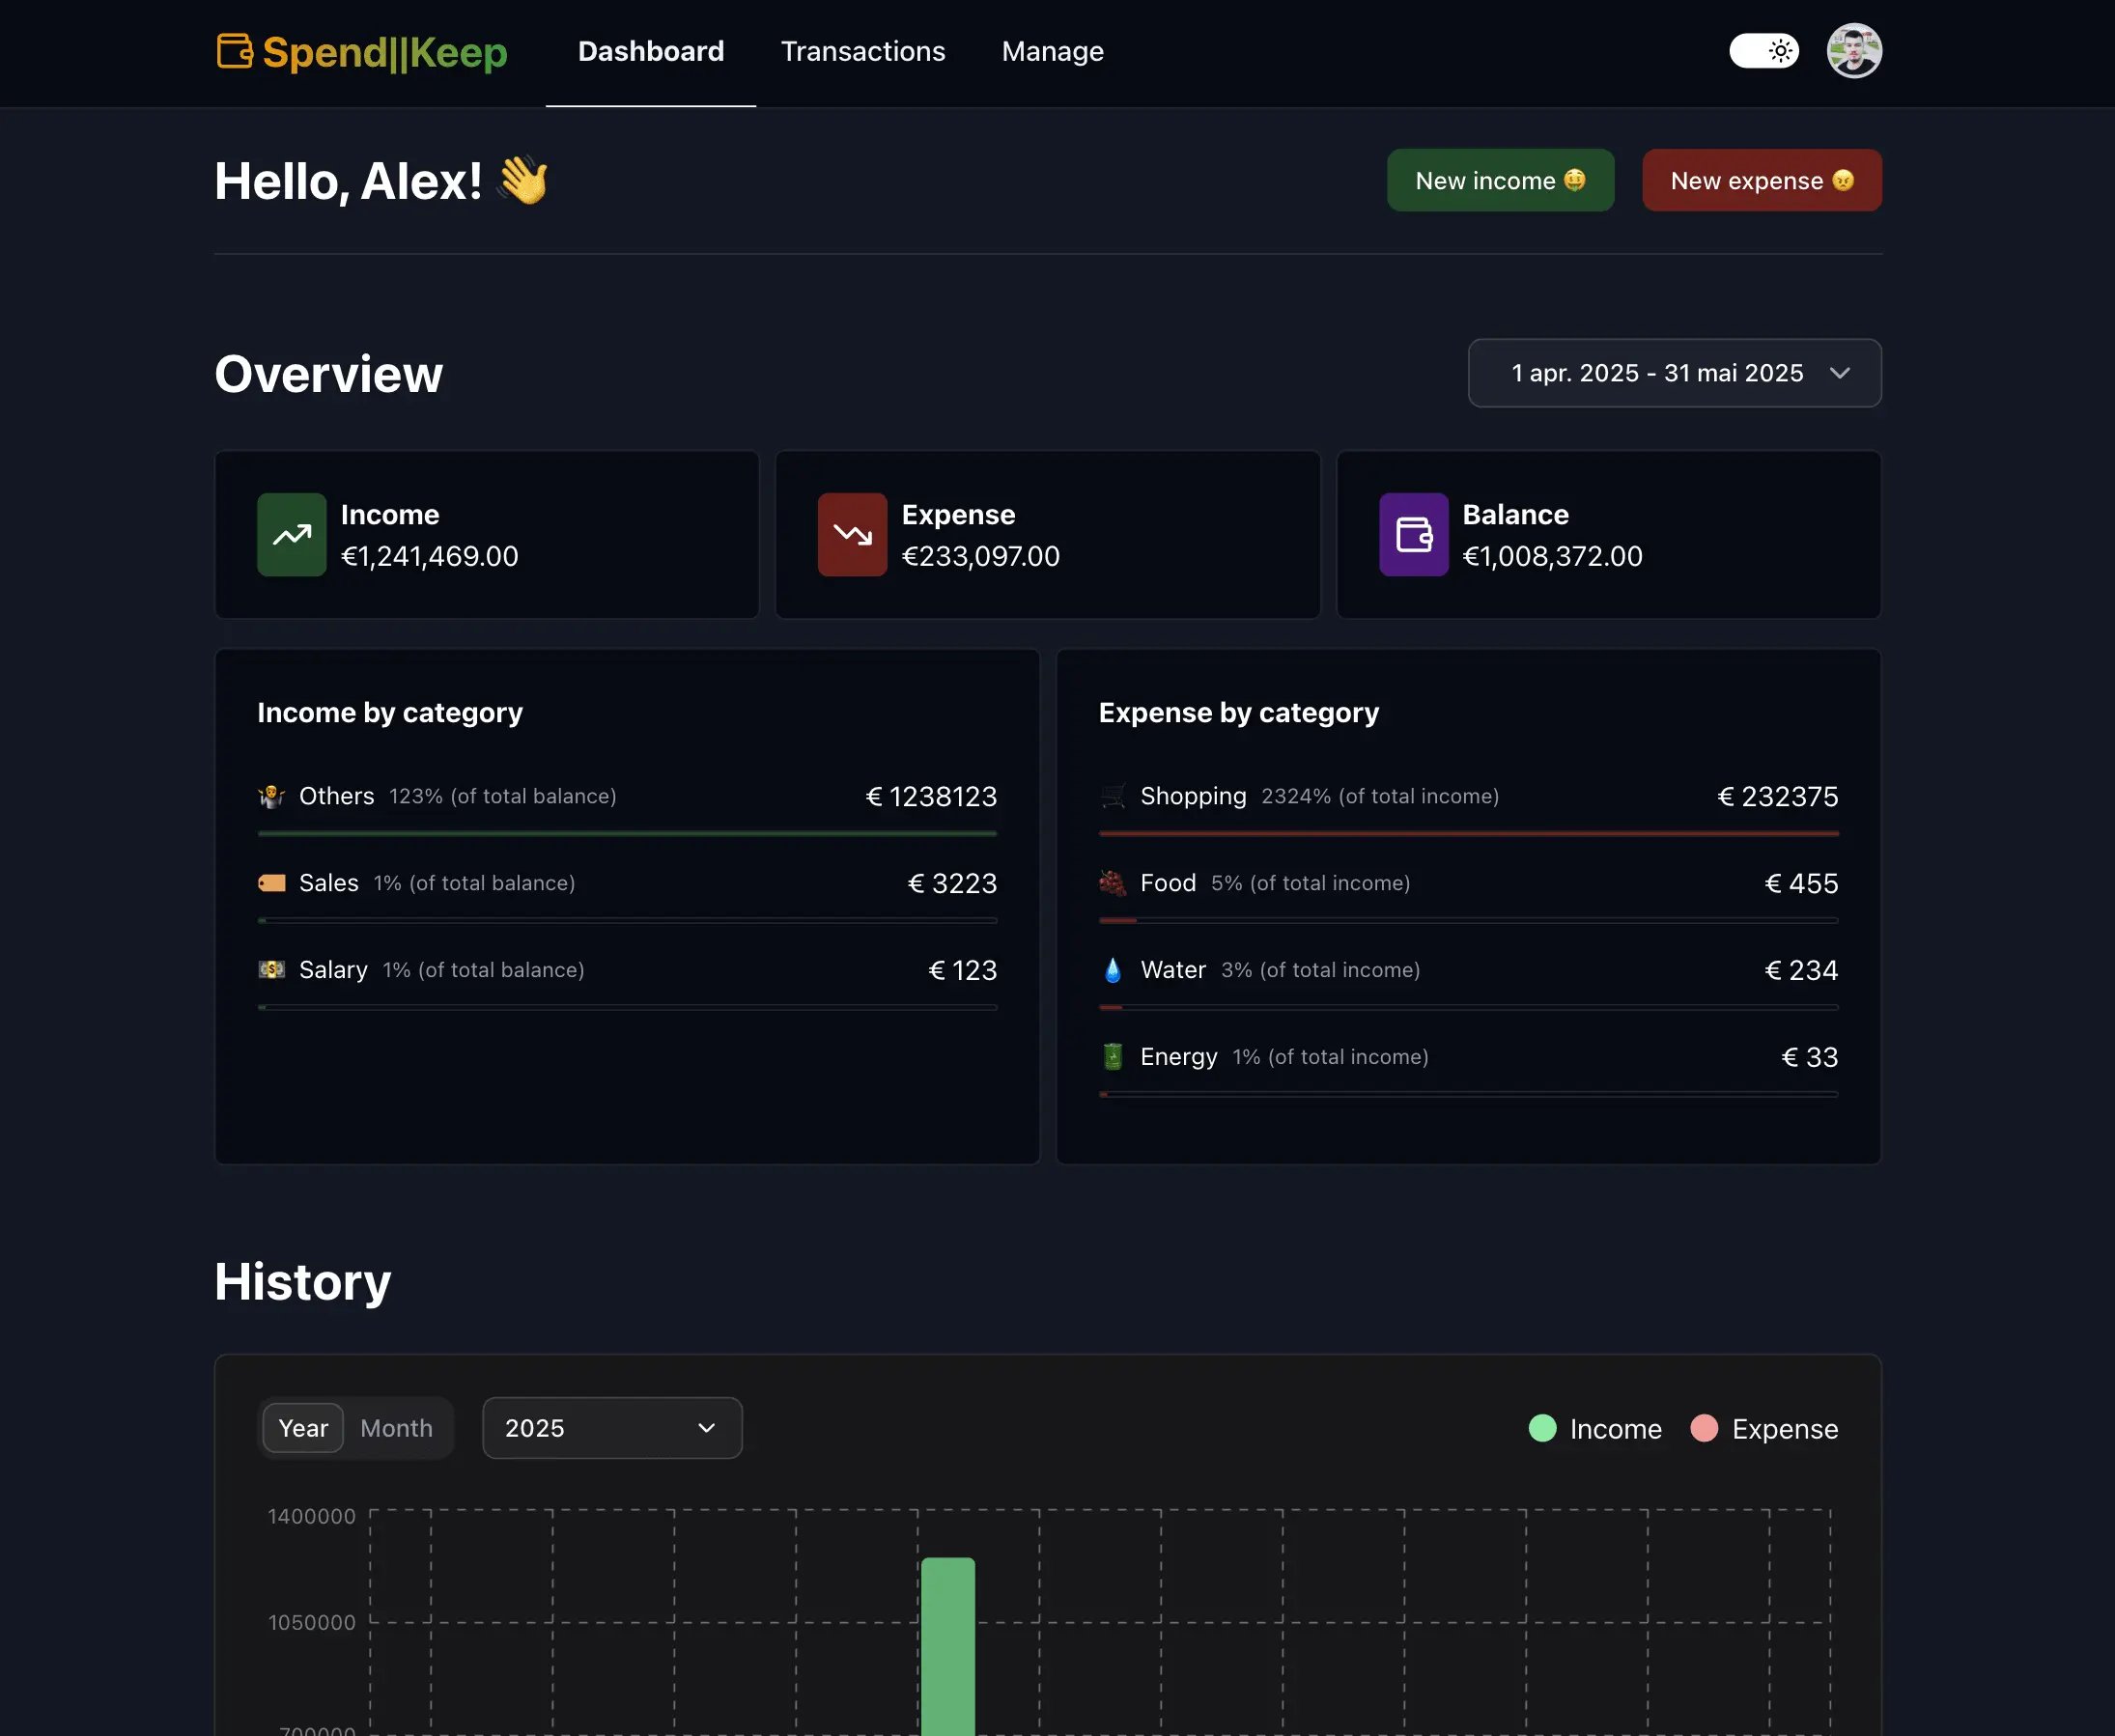Expand the 2025 year selector
Image resolution: width=2115 pixels, height=1736 pixels.
coord(611,1428)
